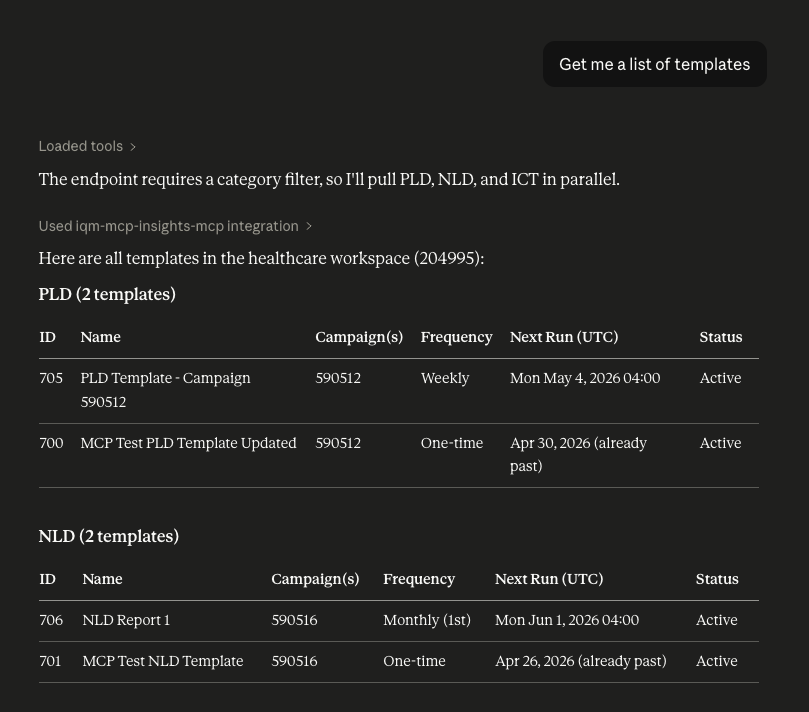The width and height of the screenshot is (809, 712).
Task: Click the campaign cell 590512 in row 700
Action: click(338, 443)
